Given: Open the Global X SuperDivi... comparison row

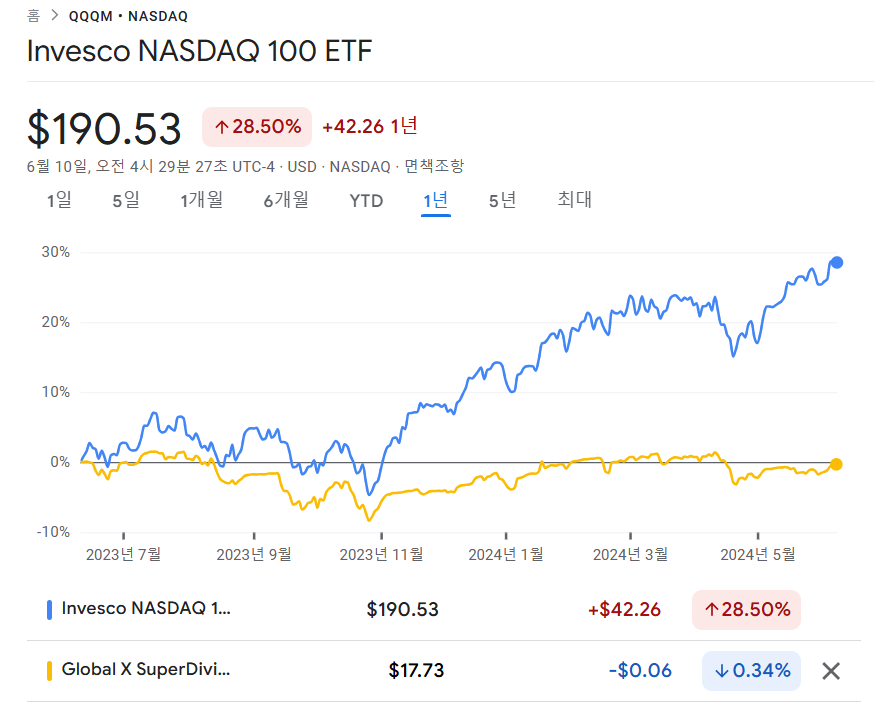Looking at the screenshot, I should point(146,671).
